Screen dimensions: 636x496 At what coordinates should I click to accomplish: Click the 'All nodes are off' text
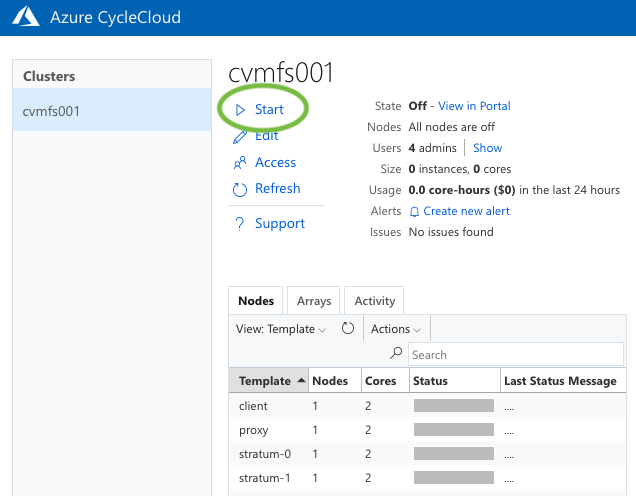coord(451,127)
